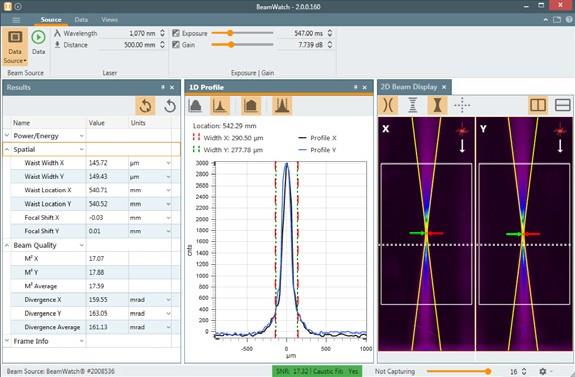The image size is (575, 377).
Task: Switch to the Views ribbon tab
Action: click(x=109, y=19)
